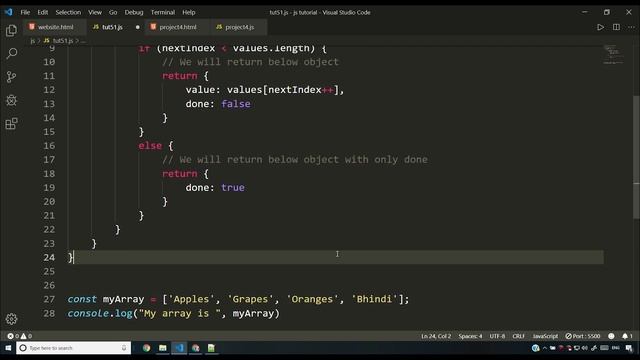Open Chrome from the taskbar
Screen dimensions: 640x360
pyautogui.click(x=146, y=348)
